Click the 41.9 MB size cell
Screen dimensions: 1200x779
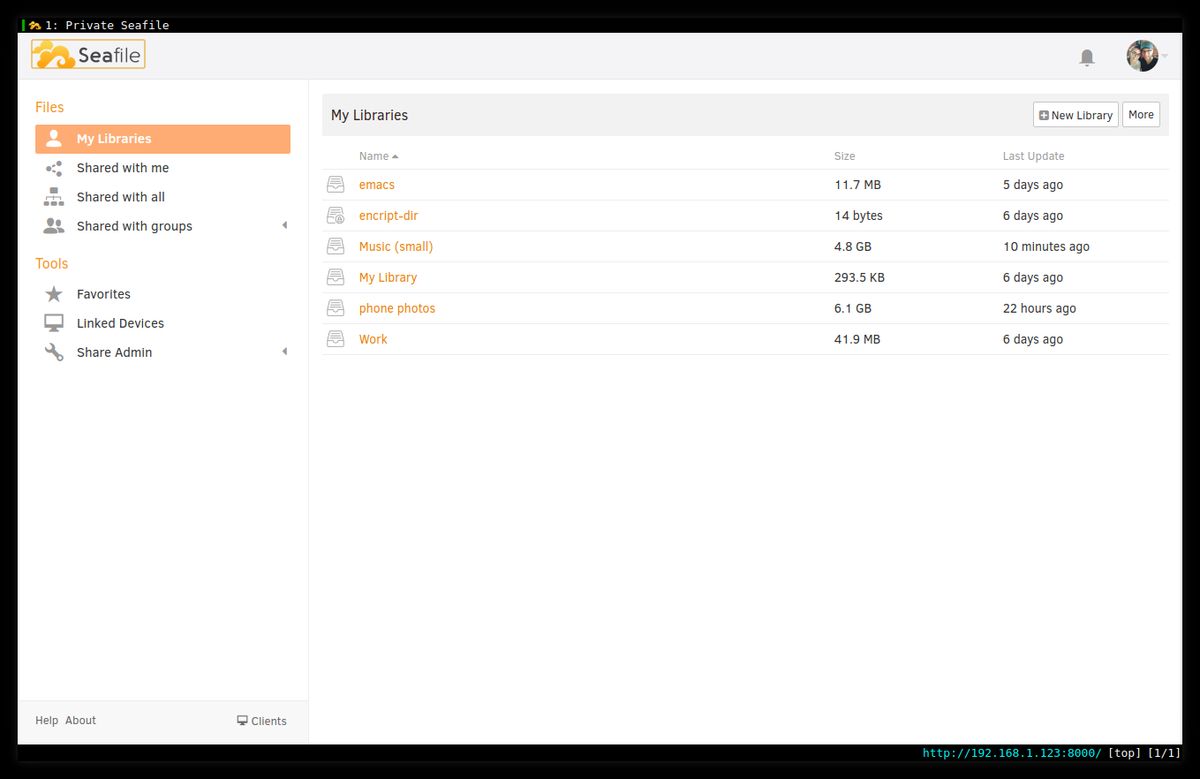[x=858, y=340]
